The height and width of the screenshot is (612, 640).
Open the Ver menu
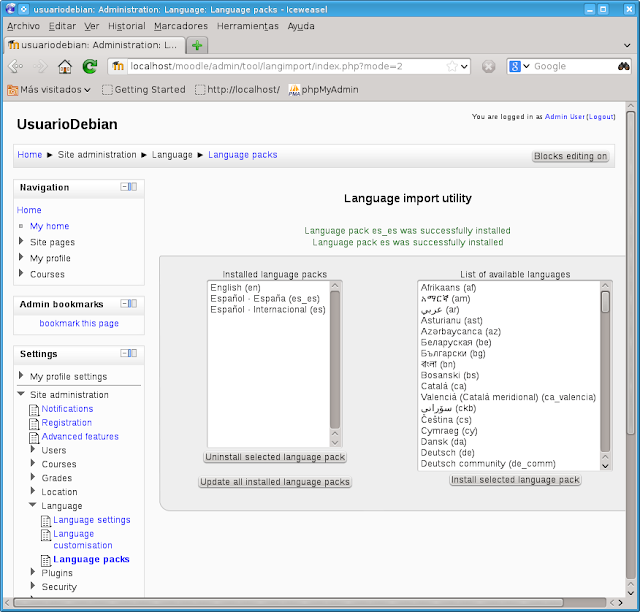pyautogui.click(x=92, y=26)
